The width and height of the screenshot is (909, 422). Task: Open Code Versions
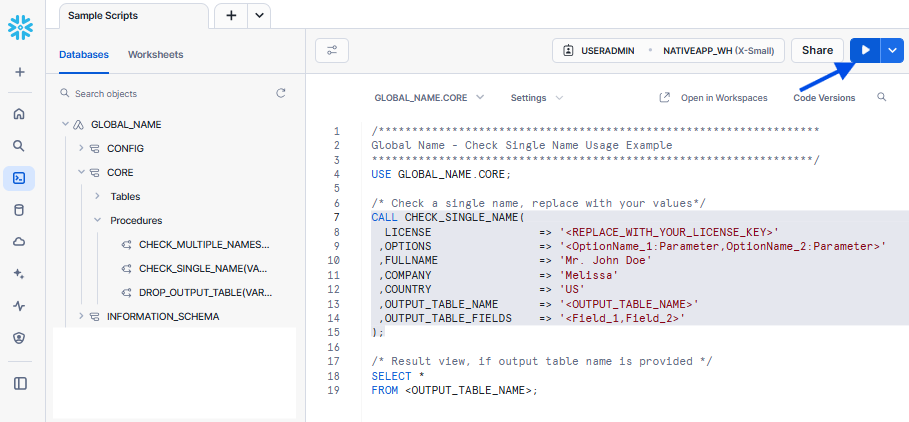pyautogui.click(x=824, y=97)
